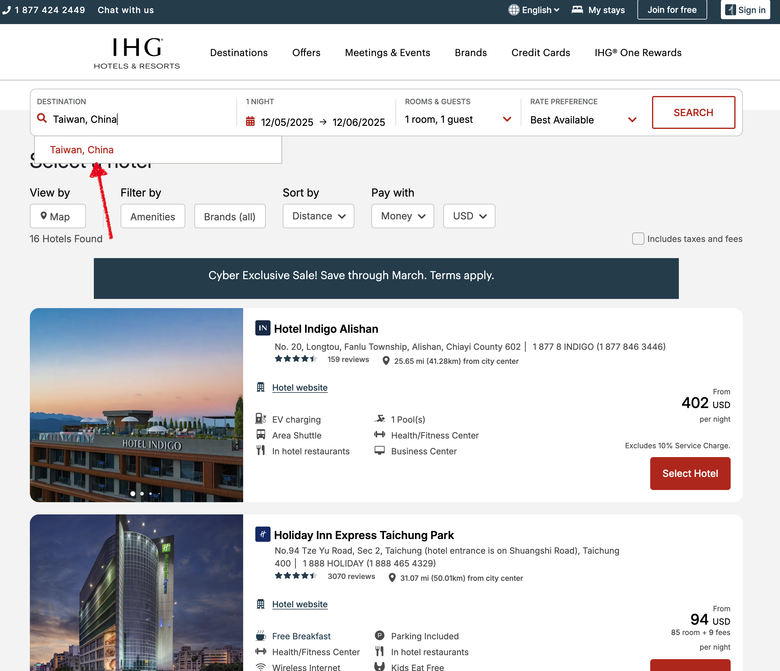Viewport: 780px width, 671px height.
Task: Open the calendar icon for dates
Action: (x=250, y=121)
